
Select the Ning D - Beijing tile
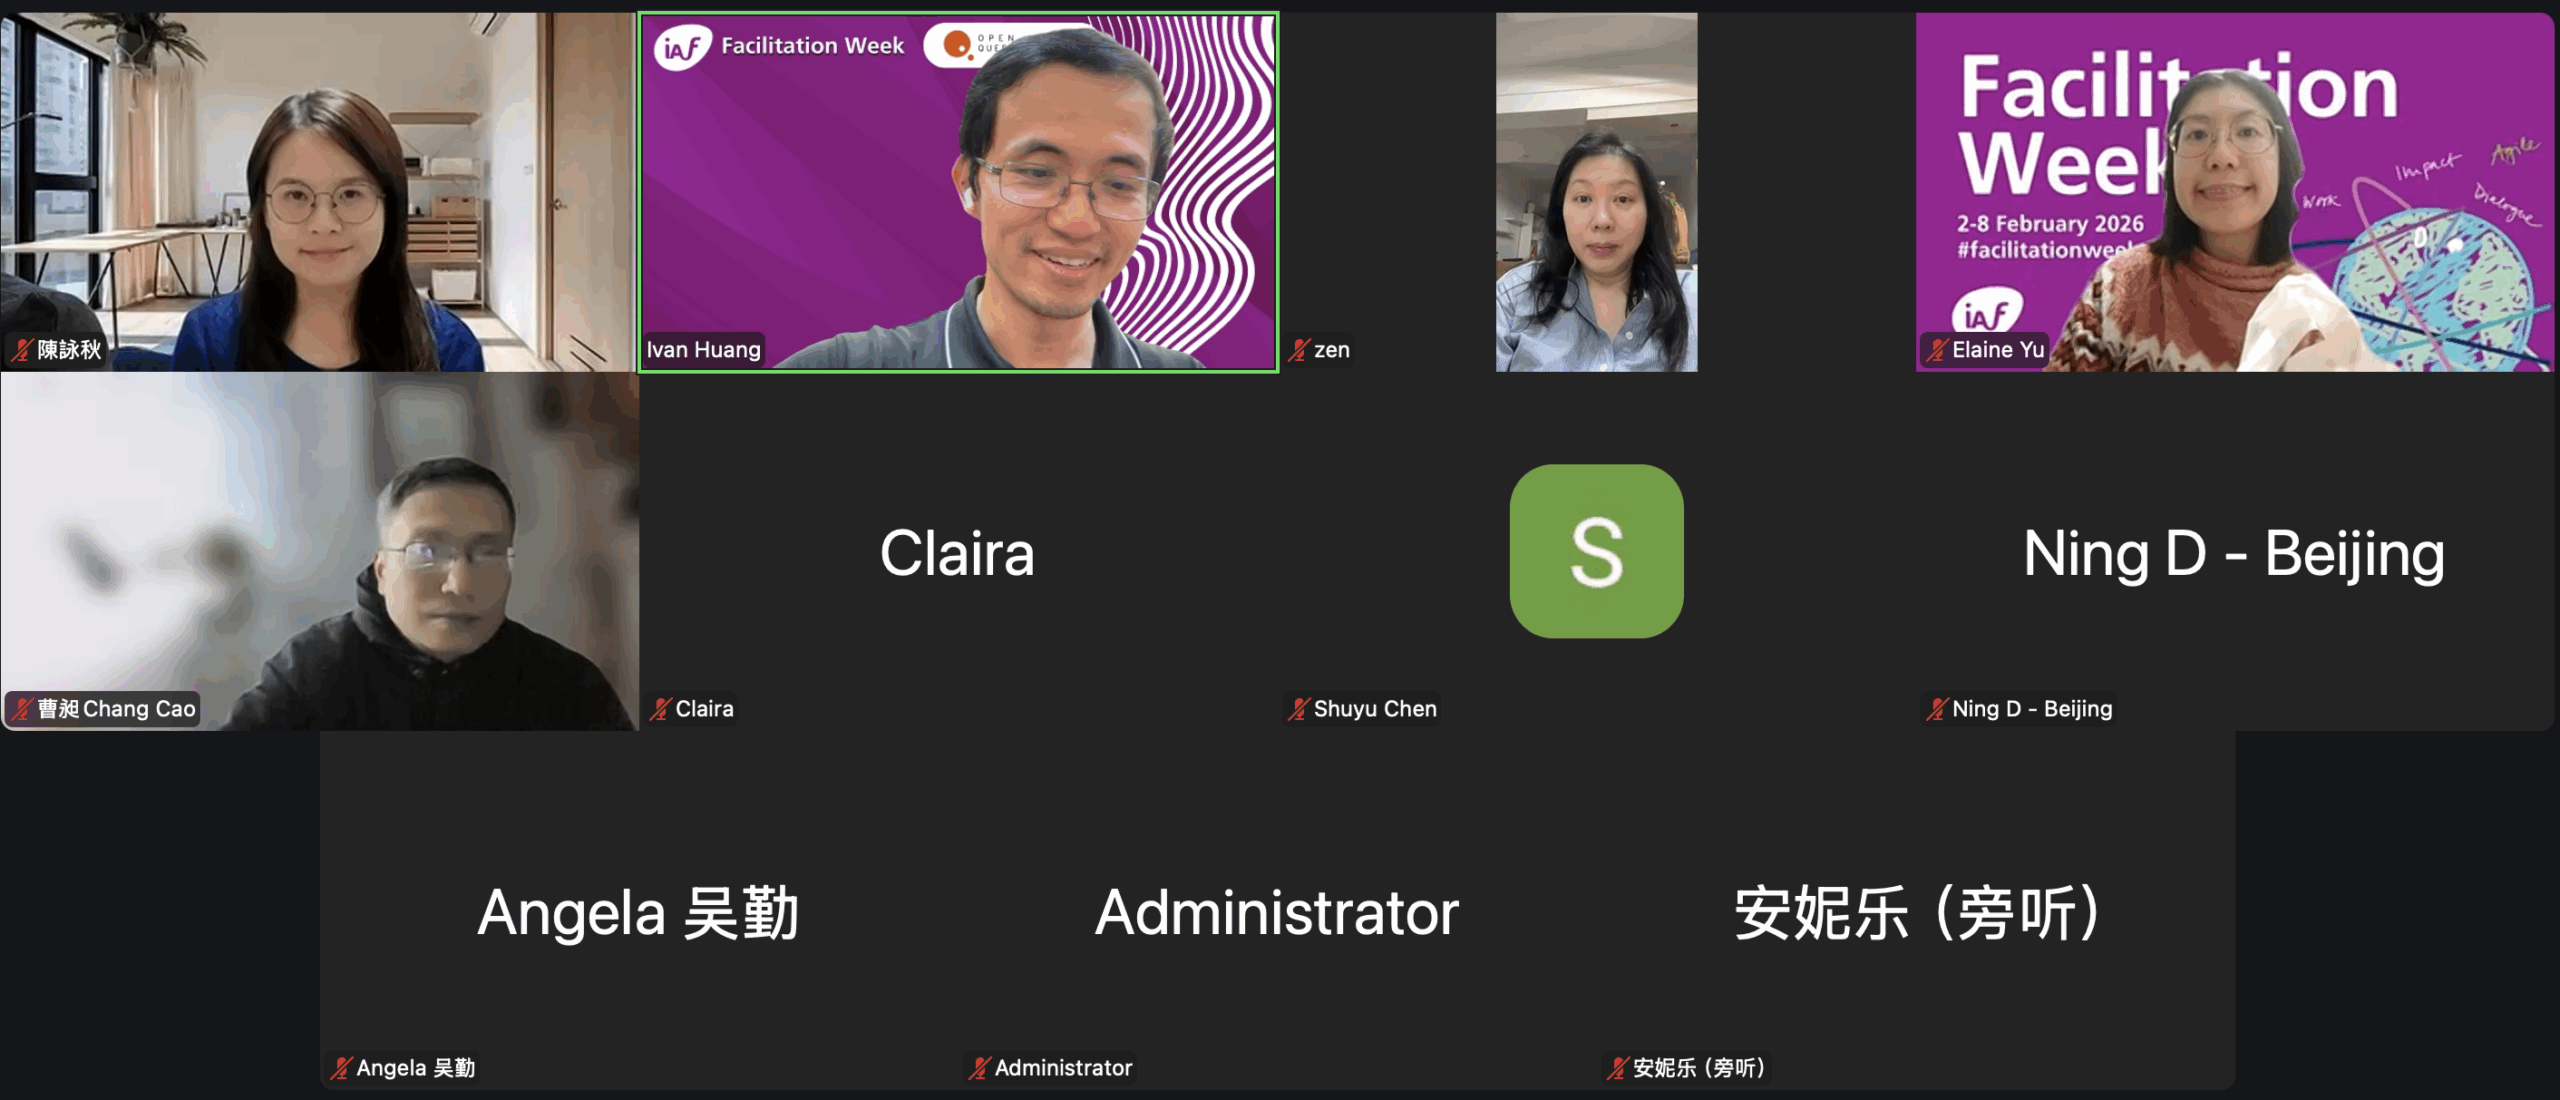click(x=2235, y=551)
